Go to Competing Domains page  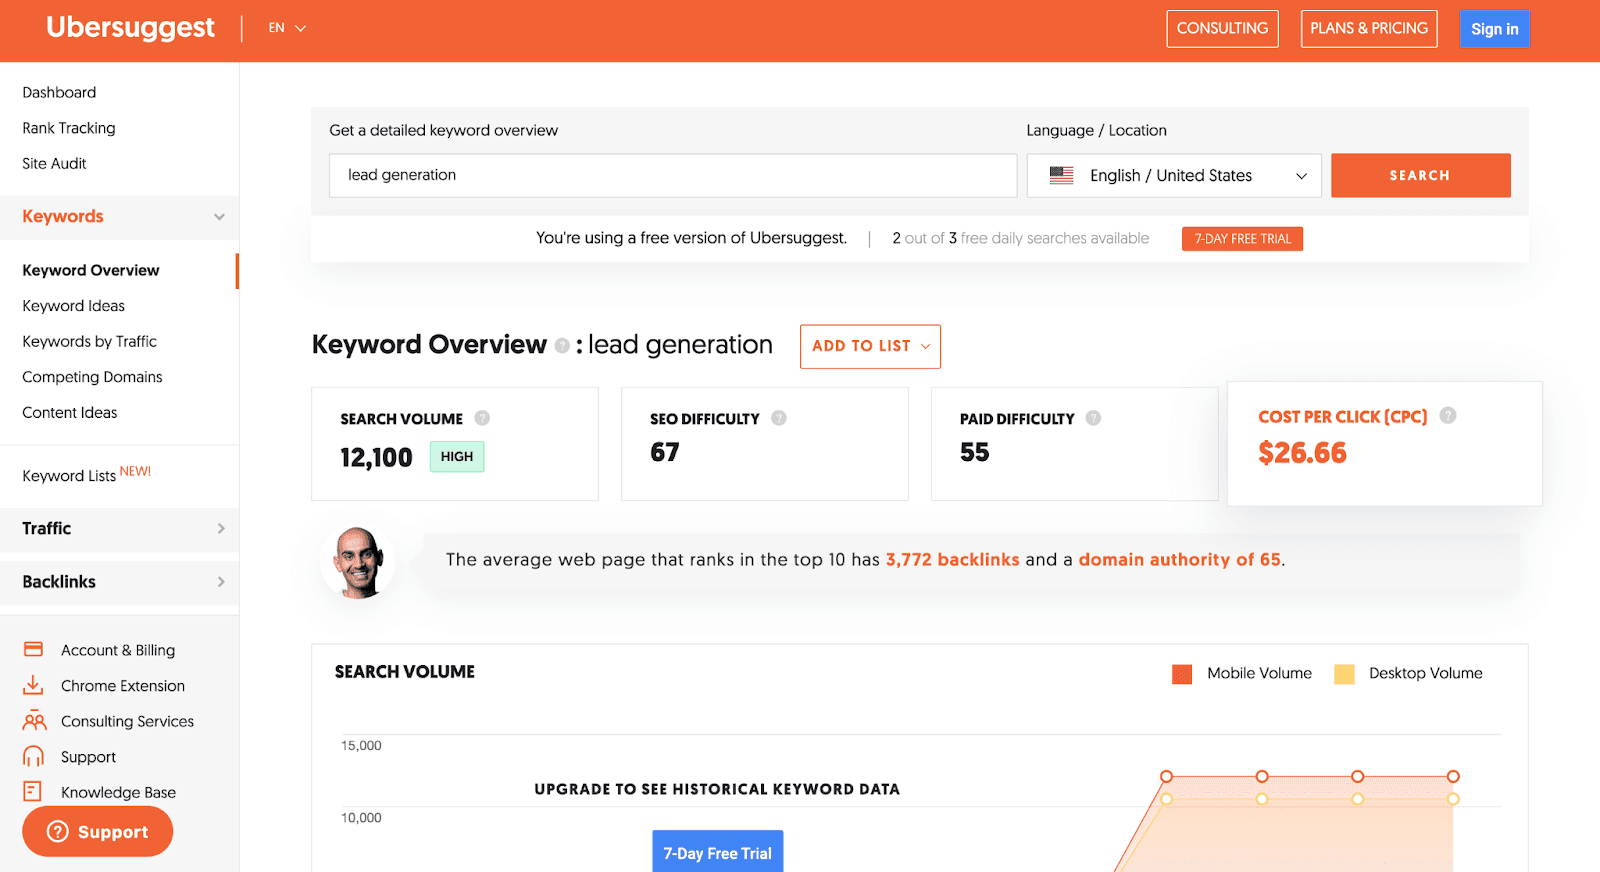pyautogui.click(x=92, y=377)
